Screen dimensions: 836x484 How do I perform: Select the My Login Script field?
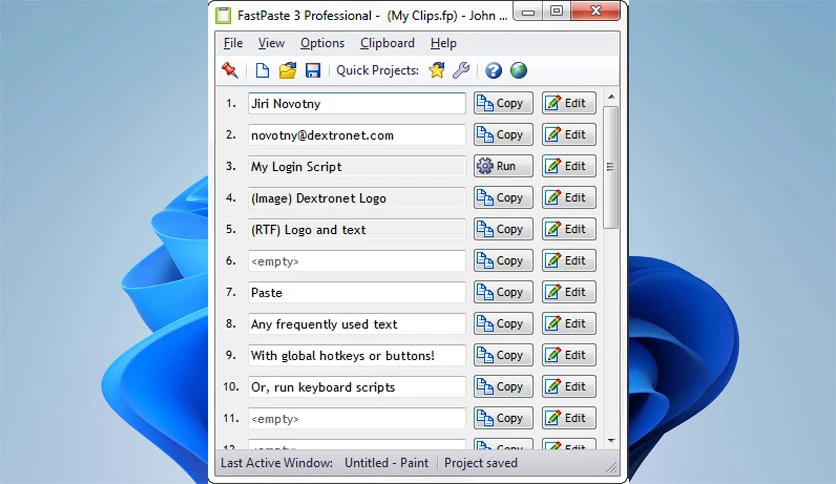pyautogui.click(x=357, y=166)
